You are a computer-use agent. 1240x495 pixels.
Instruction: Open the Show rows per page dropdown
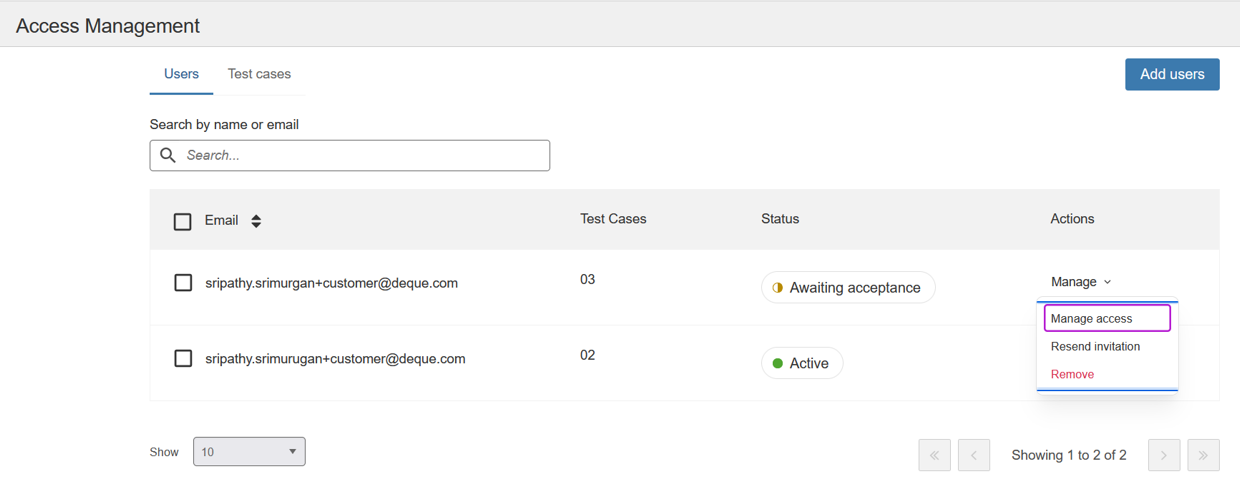[x=249, y=452]
